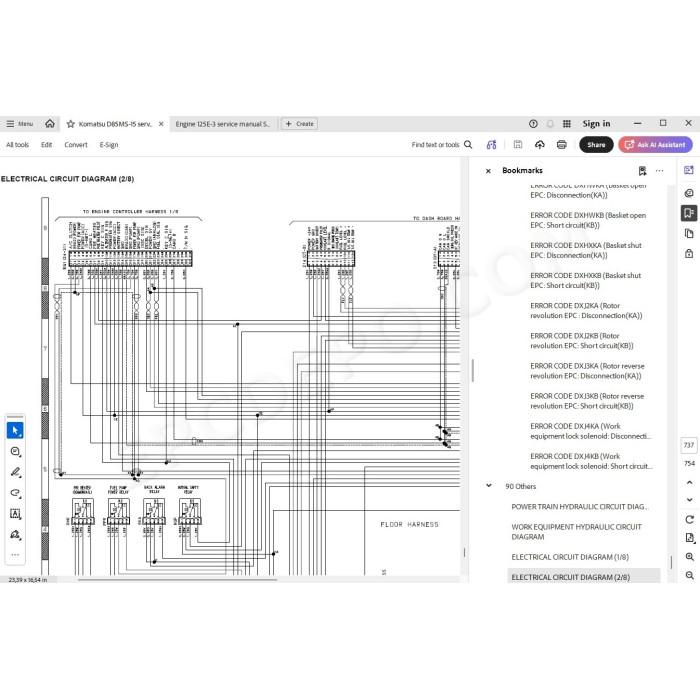The width and height of the screenshot is (700, 700).
Task: Select the arrow Select tool
Action: 15,430
